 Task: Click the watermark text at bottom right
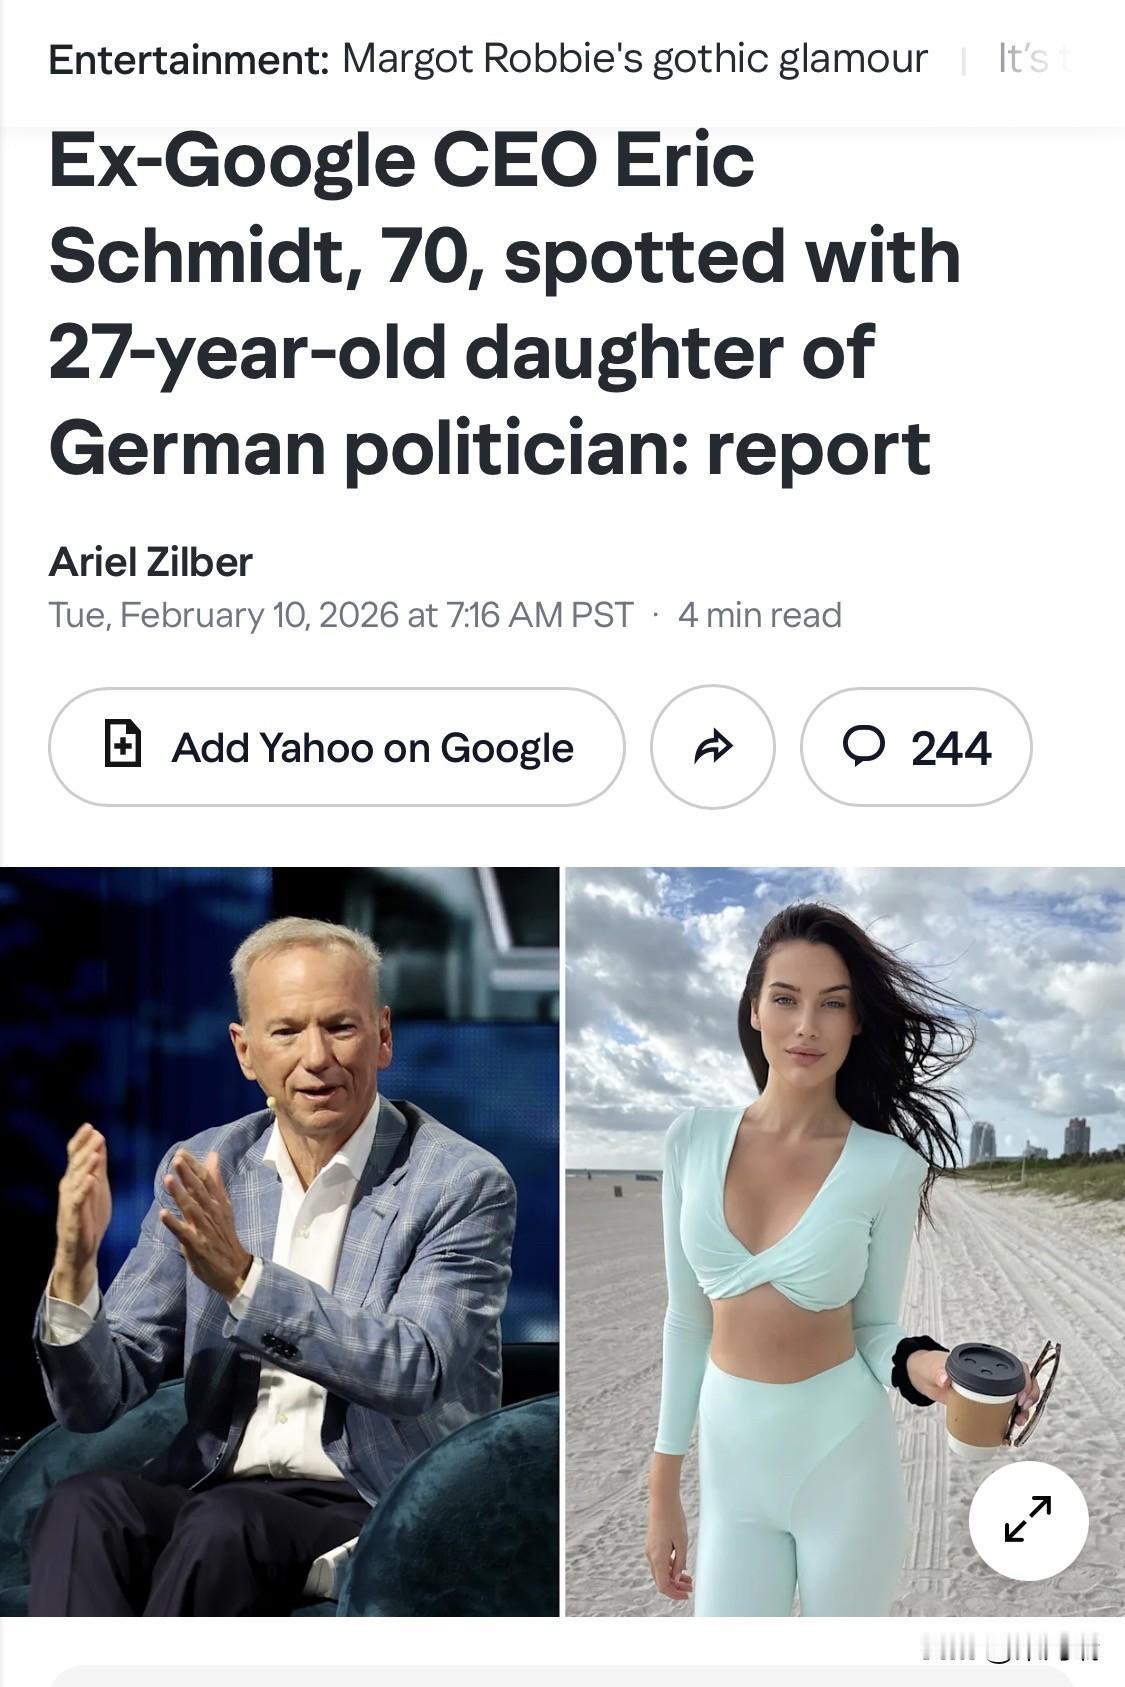[x=1010, y=1647]
